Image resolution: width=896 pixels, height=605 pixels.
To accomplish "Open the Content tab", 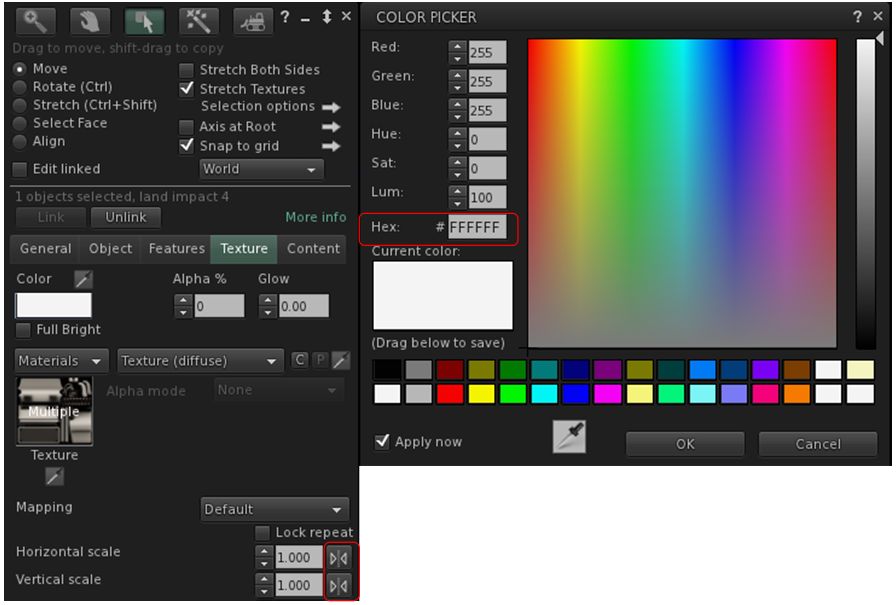I will (x=313, y=249).
